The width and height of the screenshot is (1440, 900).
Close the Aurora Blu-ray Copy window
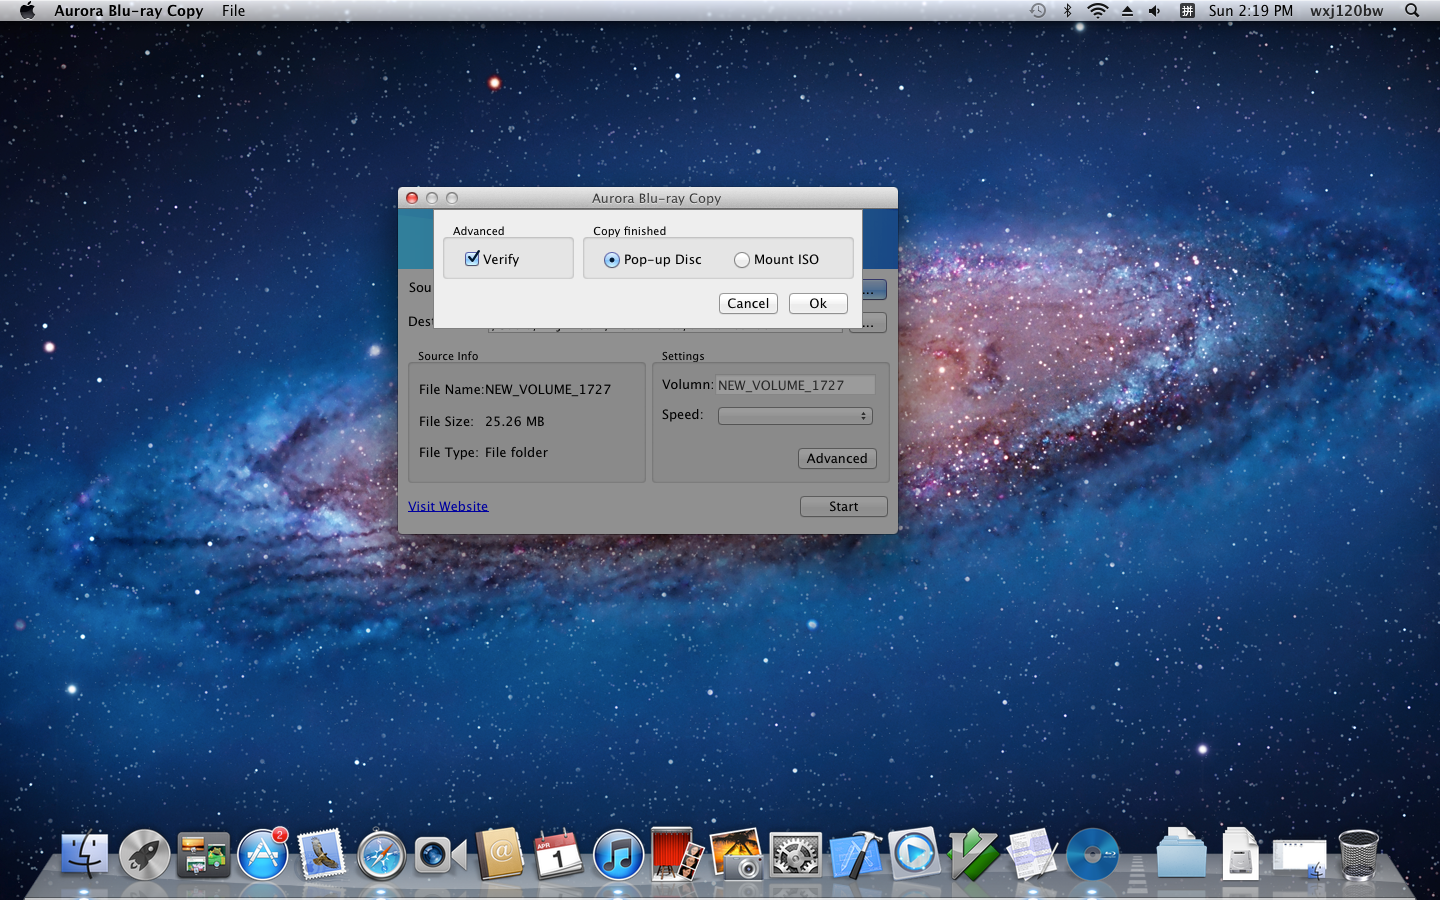point(412,198)
